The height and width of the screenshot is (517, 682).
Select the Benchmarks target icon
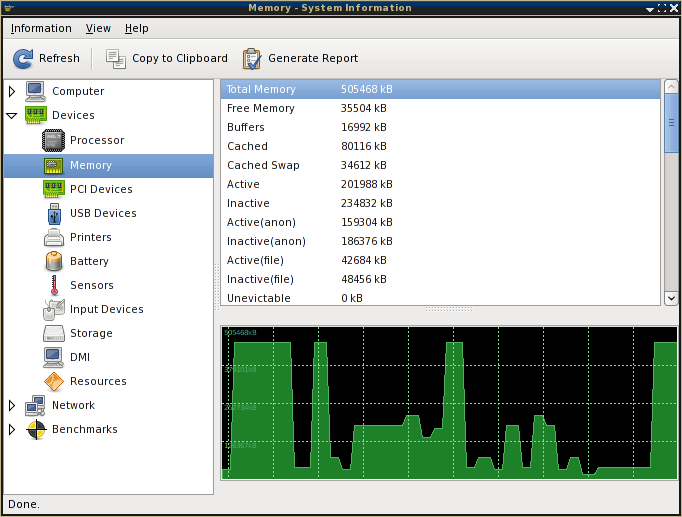36,430
